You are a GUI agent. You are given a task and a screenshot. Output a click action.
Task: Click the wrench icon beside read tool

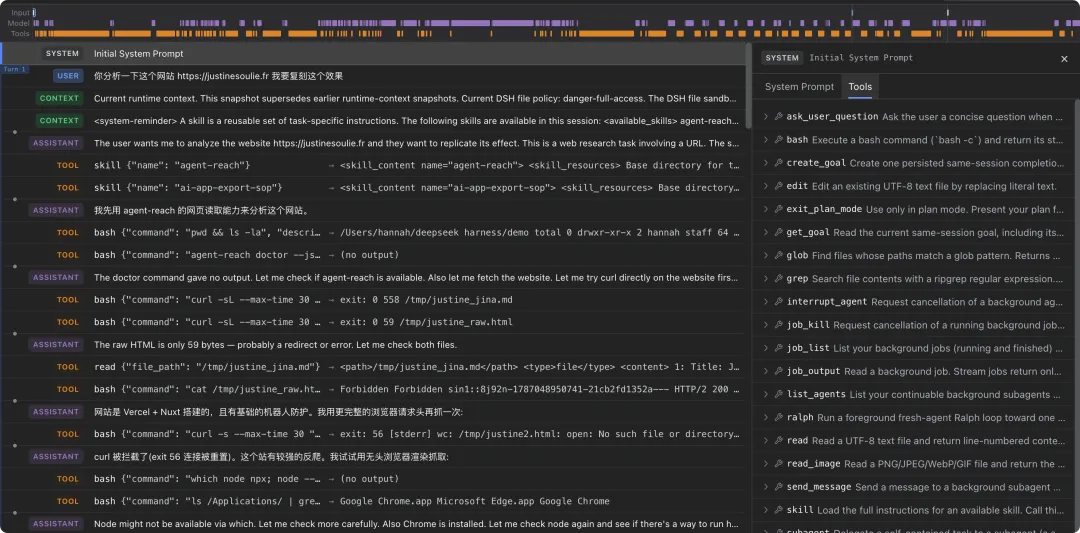(778, 441)
